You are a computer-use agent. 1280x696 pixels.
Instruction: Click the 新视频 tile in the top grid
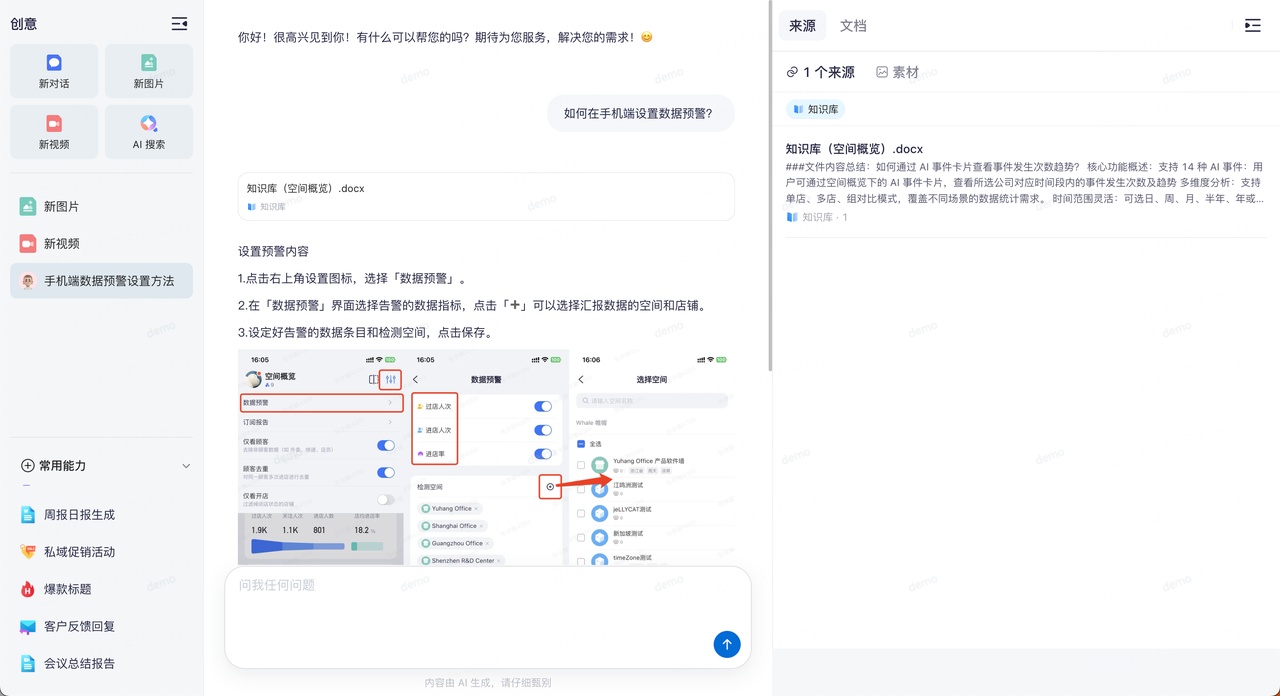click(x=54, y=132)
